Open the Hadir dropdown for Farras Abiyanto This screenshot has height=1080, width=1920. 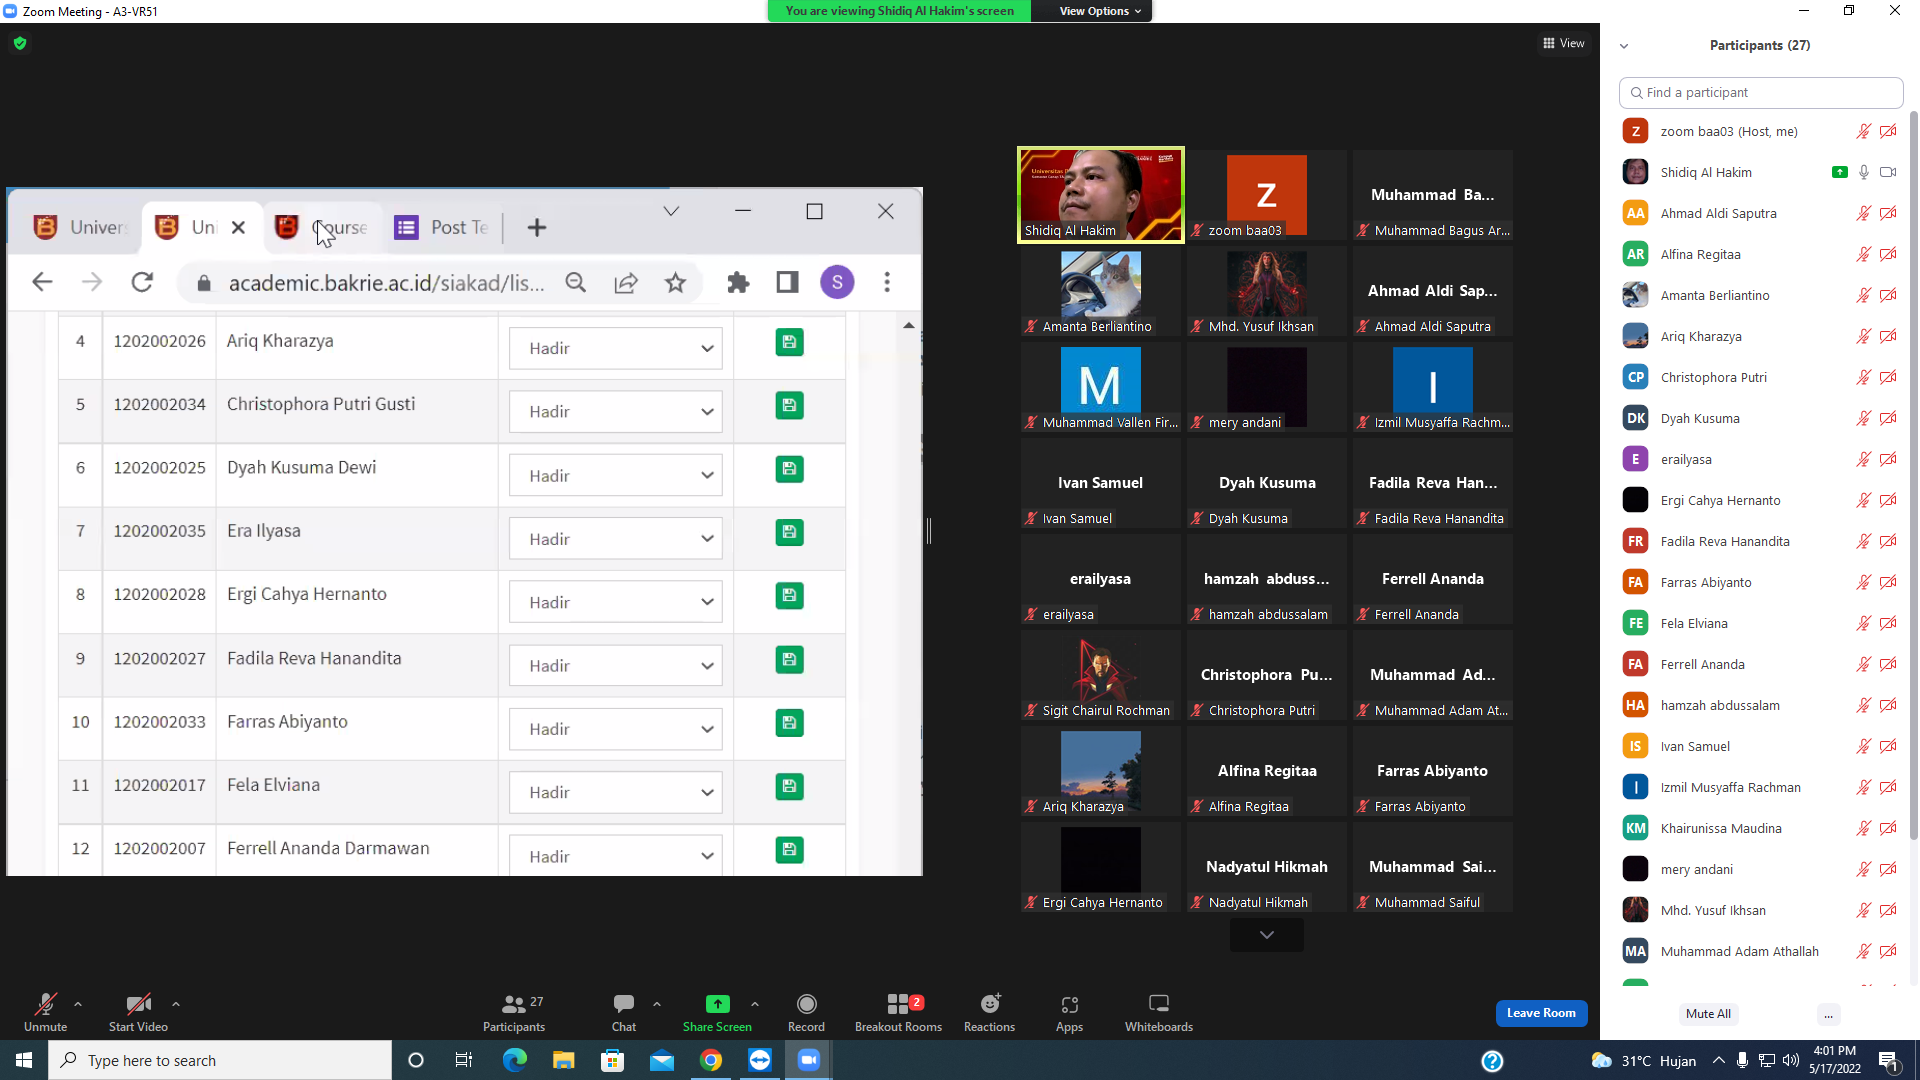click(x=615, y=729)
